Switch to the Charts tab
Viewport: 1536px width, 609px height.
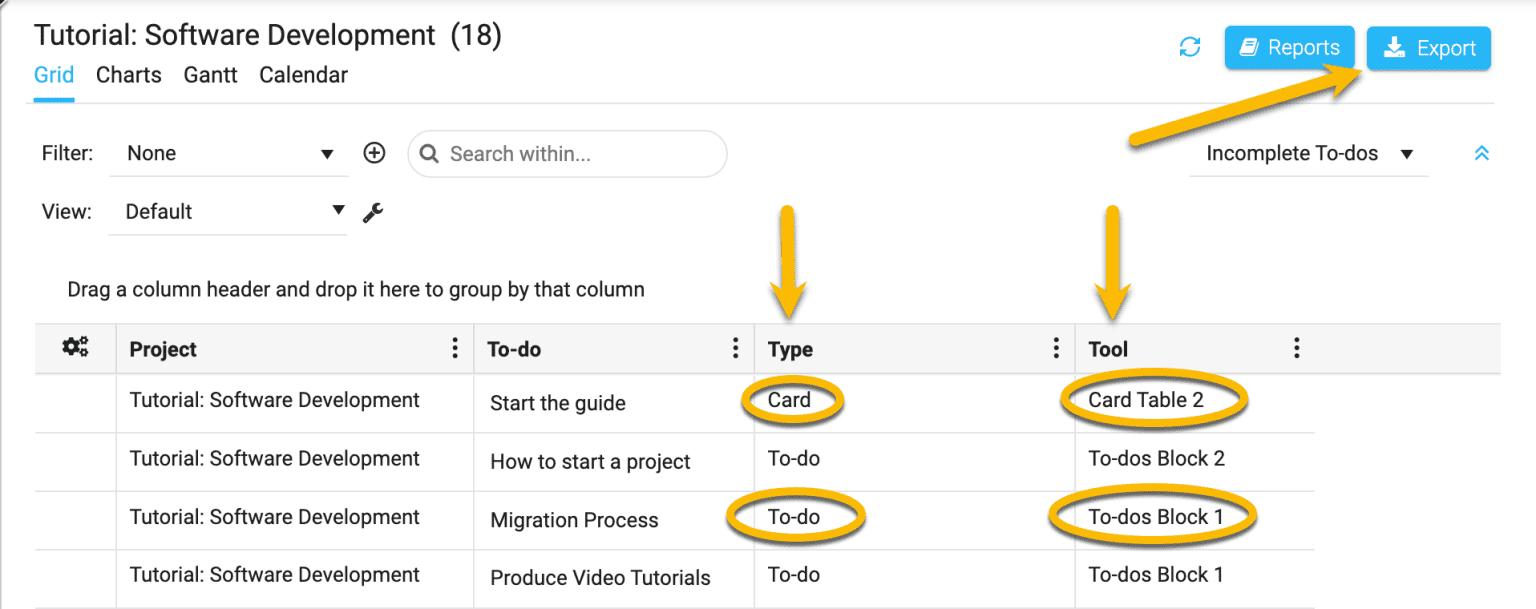click(129, 75)
